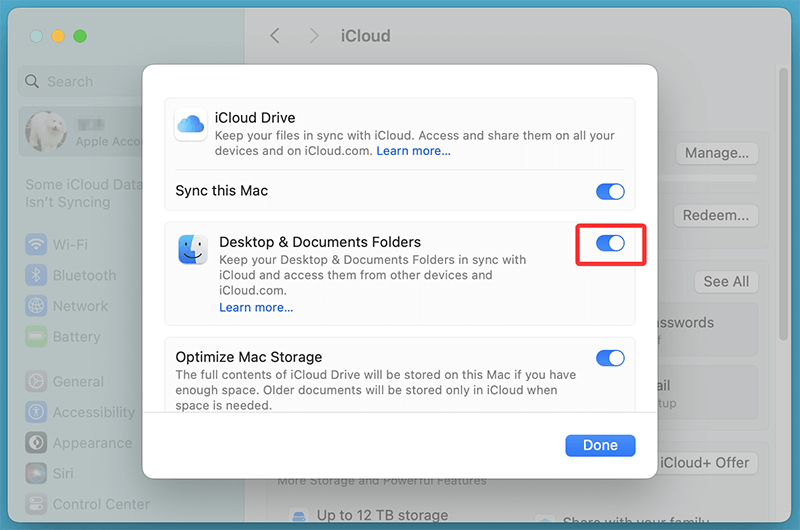Click the Up to 12 TB storage icon
800x530 pixels.
[x=298, y=516]
